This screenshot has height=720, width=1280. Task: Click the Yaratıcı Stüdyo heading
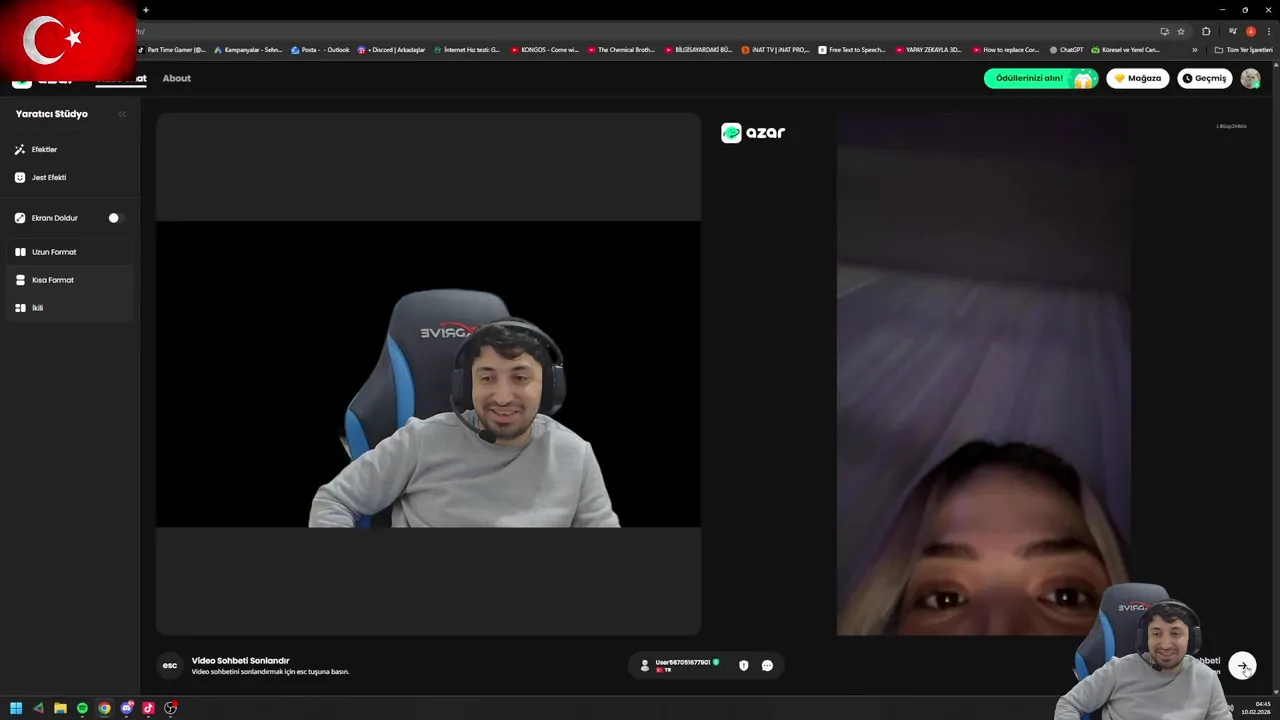coord(52,114)
